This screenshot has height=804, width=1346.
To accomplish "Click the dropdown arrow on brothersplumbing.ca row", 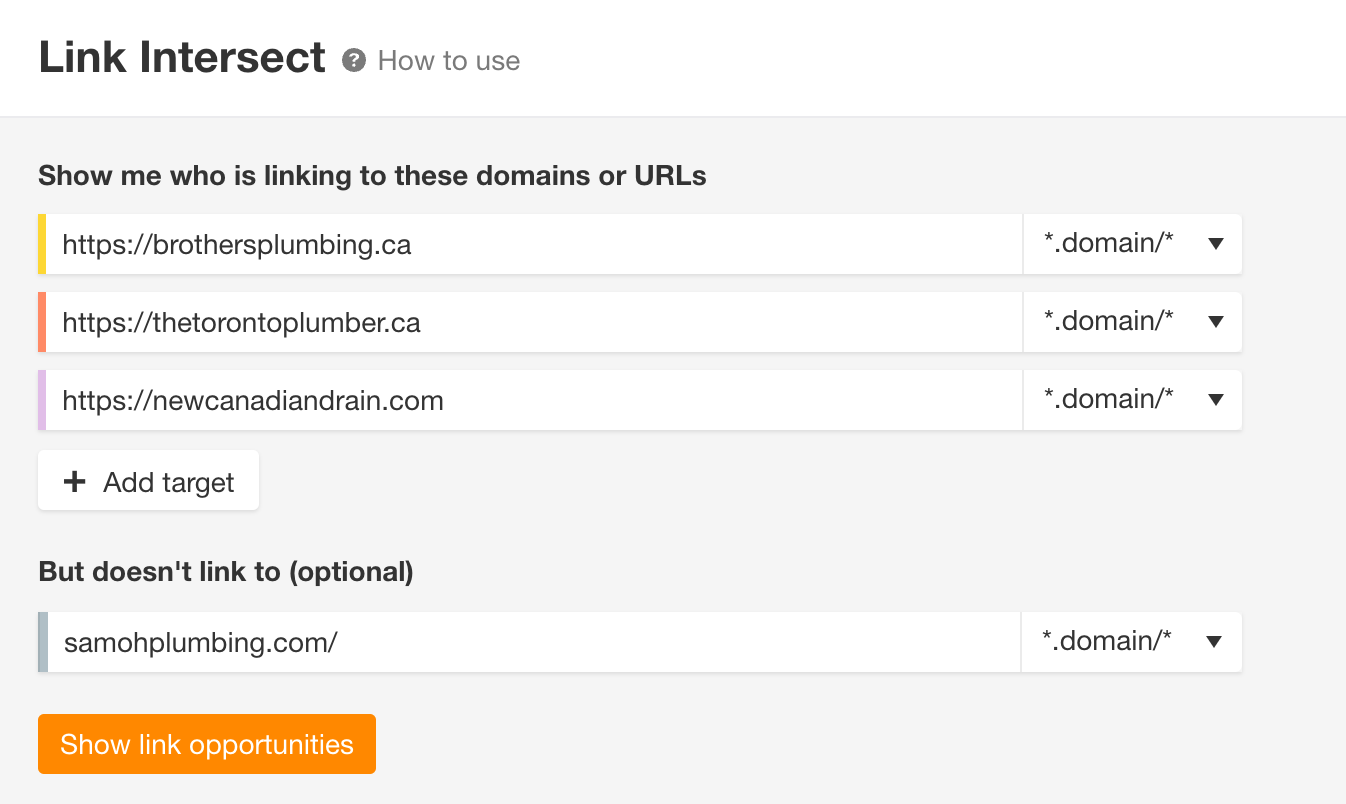I will [x=1216, y=244].
